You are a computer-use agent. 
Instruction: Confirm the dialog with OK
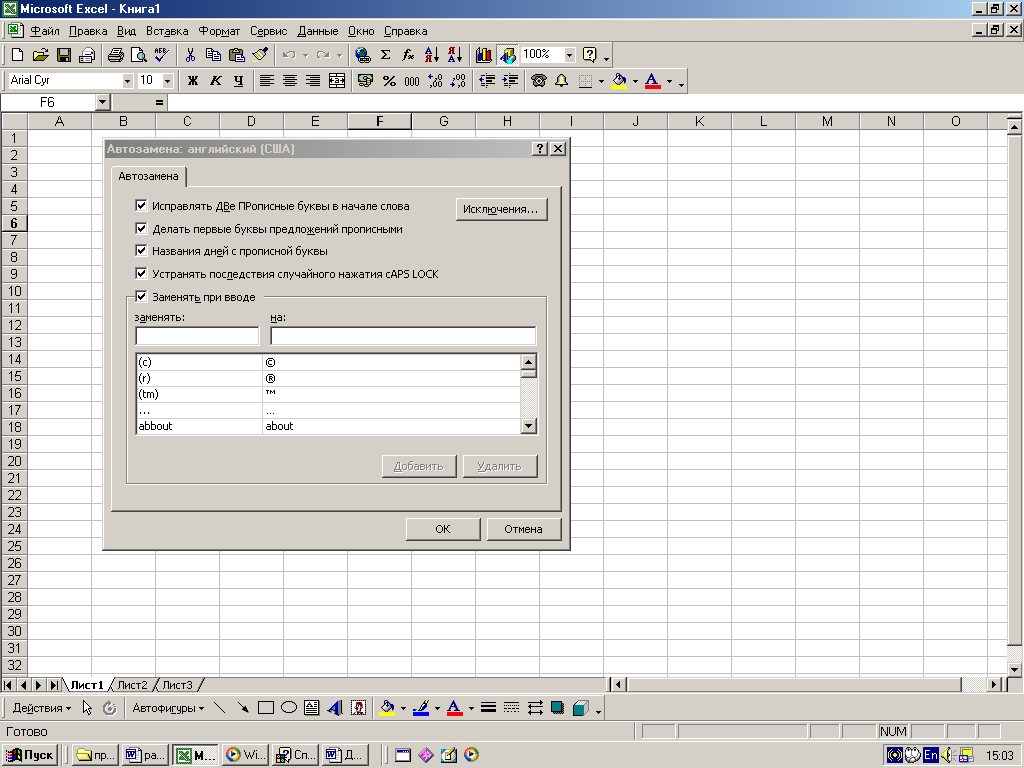tap(443, 529)
